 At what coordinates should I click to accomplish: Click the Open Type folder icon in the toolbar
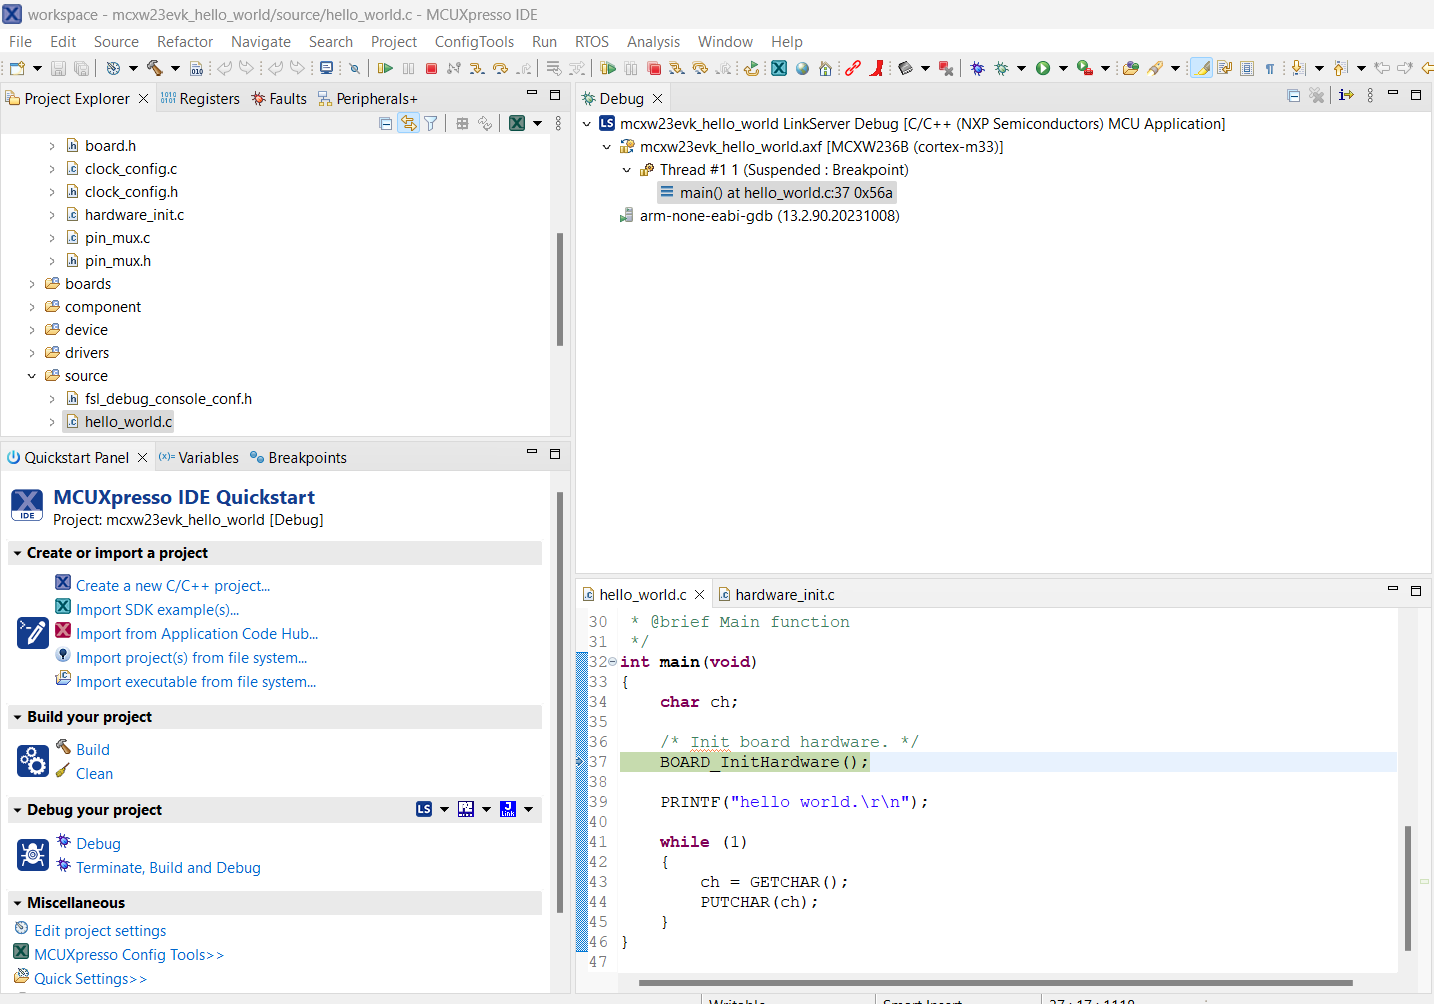point(1130,68)
